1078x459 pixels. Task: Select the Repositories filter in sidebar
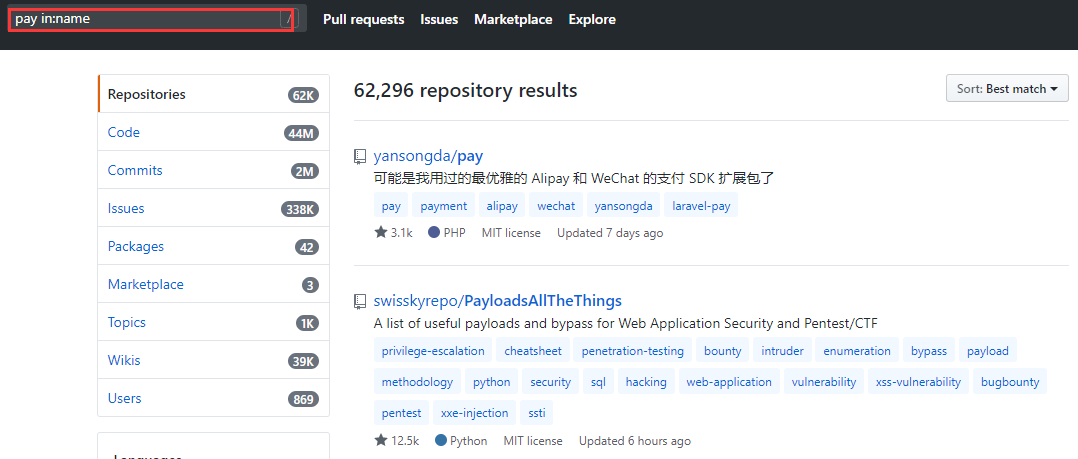pos(214,94)
